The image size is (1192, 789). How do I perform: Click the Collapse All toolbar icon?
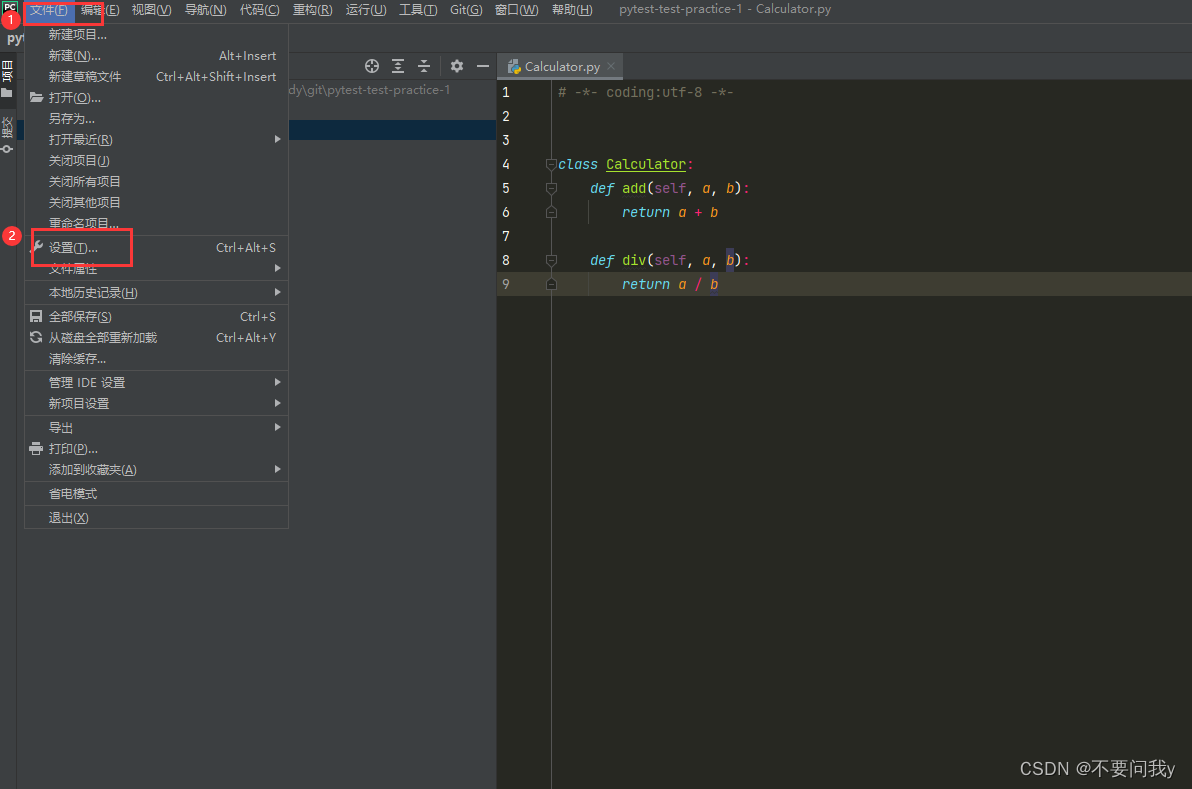[x=424, y=66]
